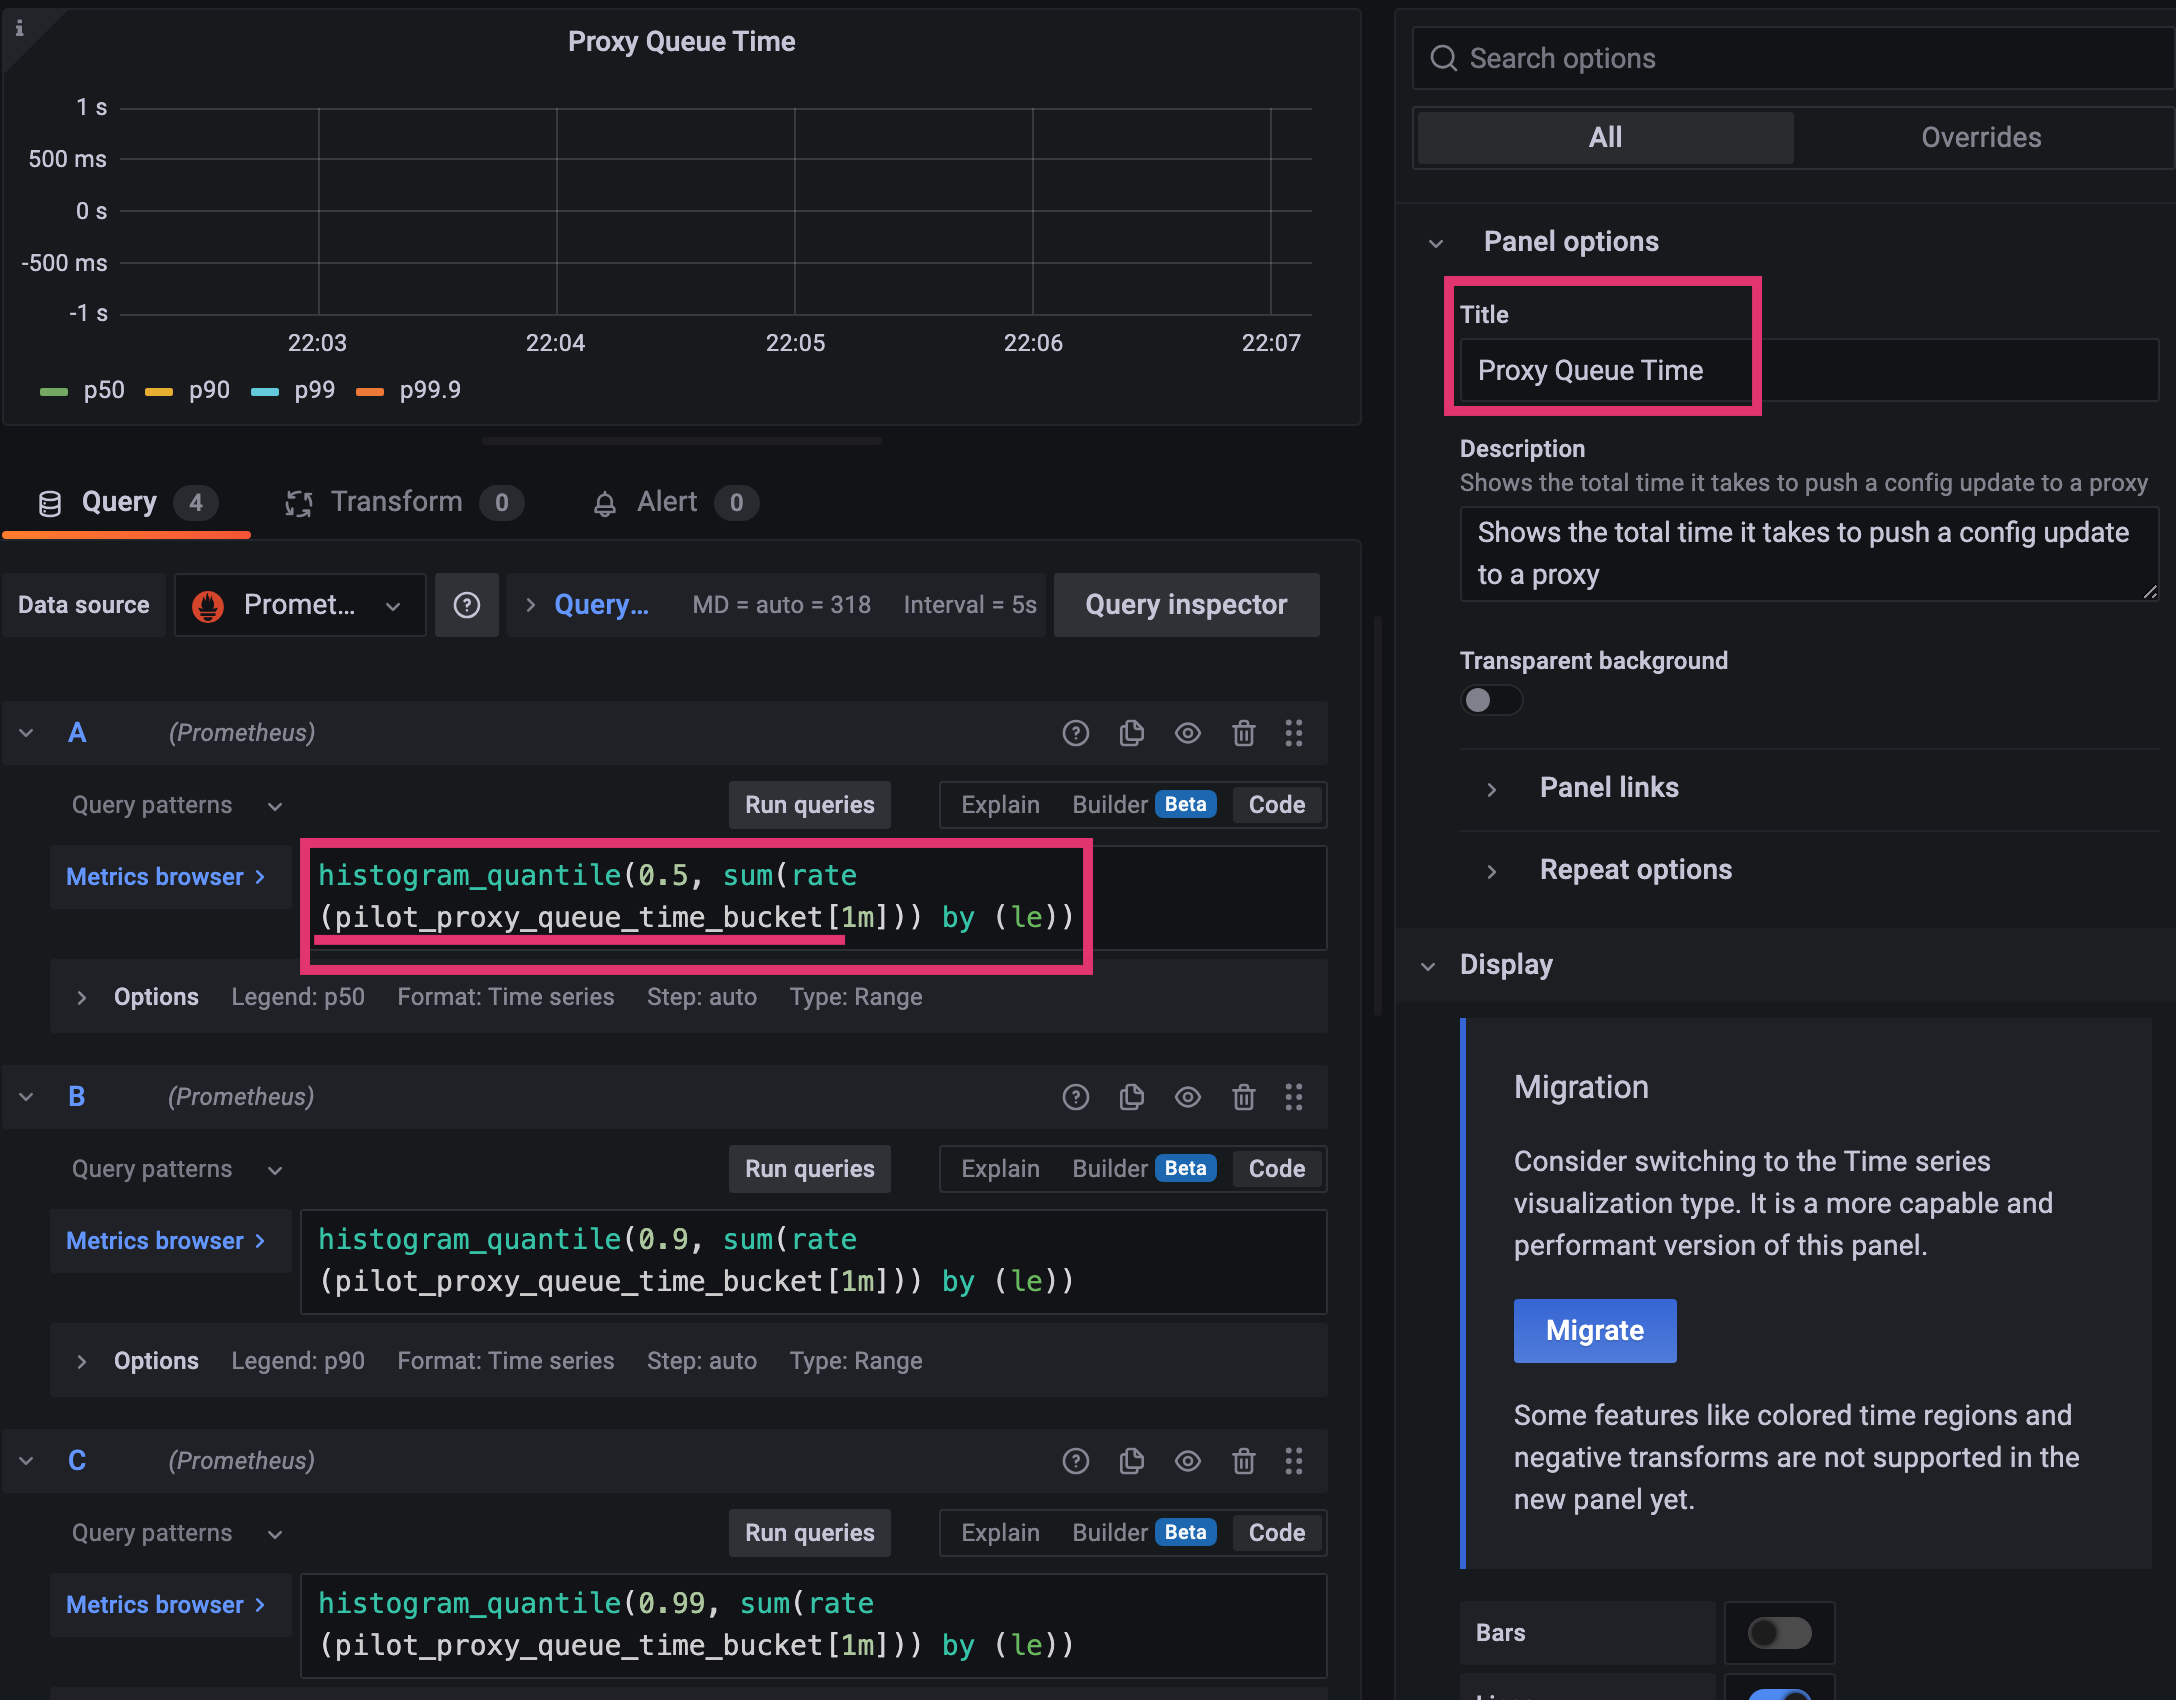Image resolution: width=2176 pixels, height=1700 pixels.
Task: Switch query A to Code mode
Action: pyautogui.click(x=1277, y=805)
